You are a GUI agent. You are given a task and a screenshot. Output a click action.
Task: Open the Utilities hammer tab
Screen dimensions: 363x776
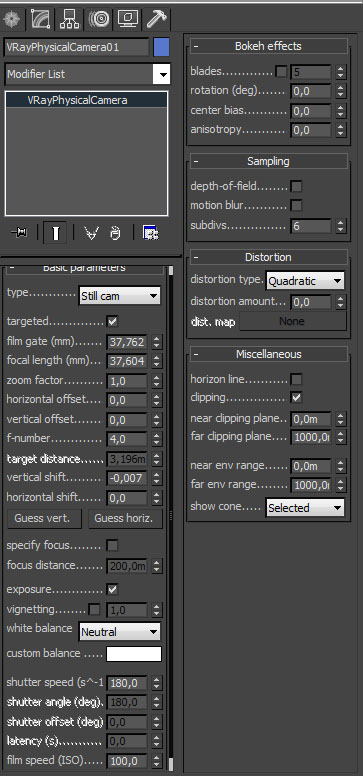point(157,19)
